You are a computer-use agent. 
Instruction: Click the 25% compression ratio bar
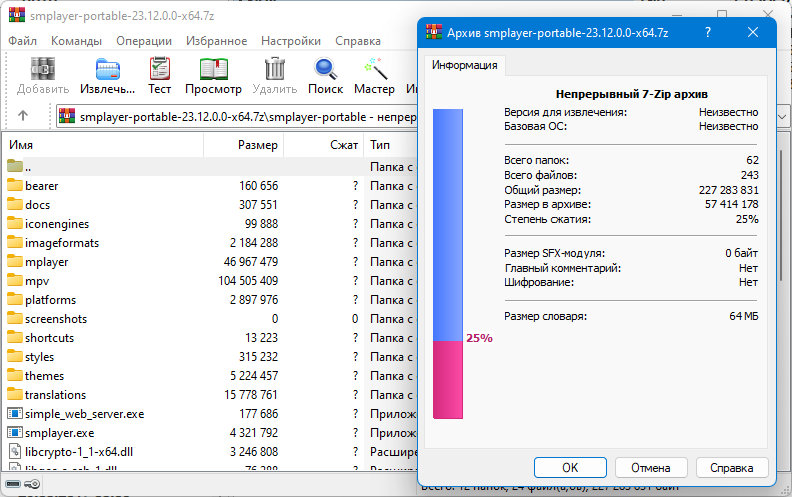click(x=448, y=264)
